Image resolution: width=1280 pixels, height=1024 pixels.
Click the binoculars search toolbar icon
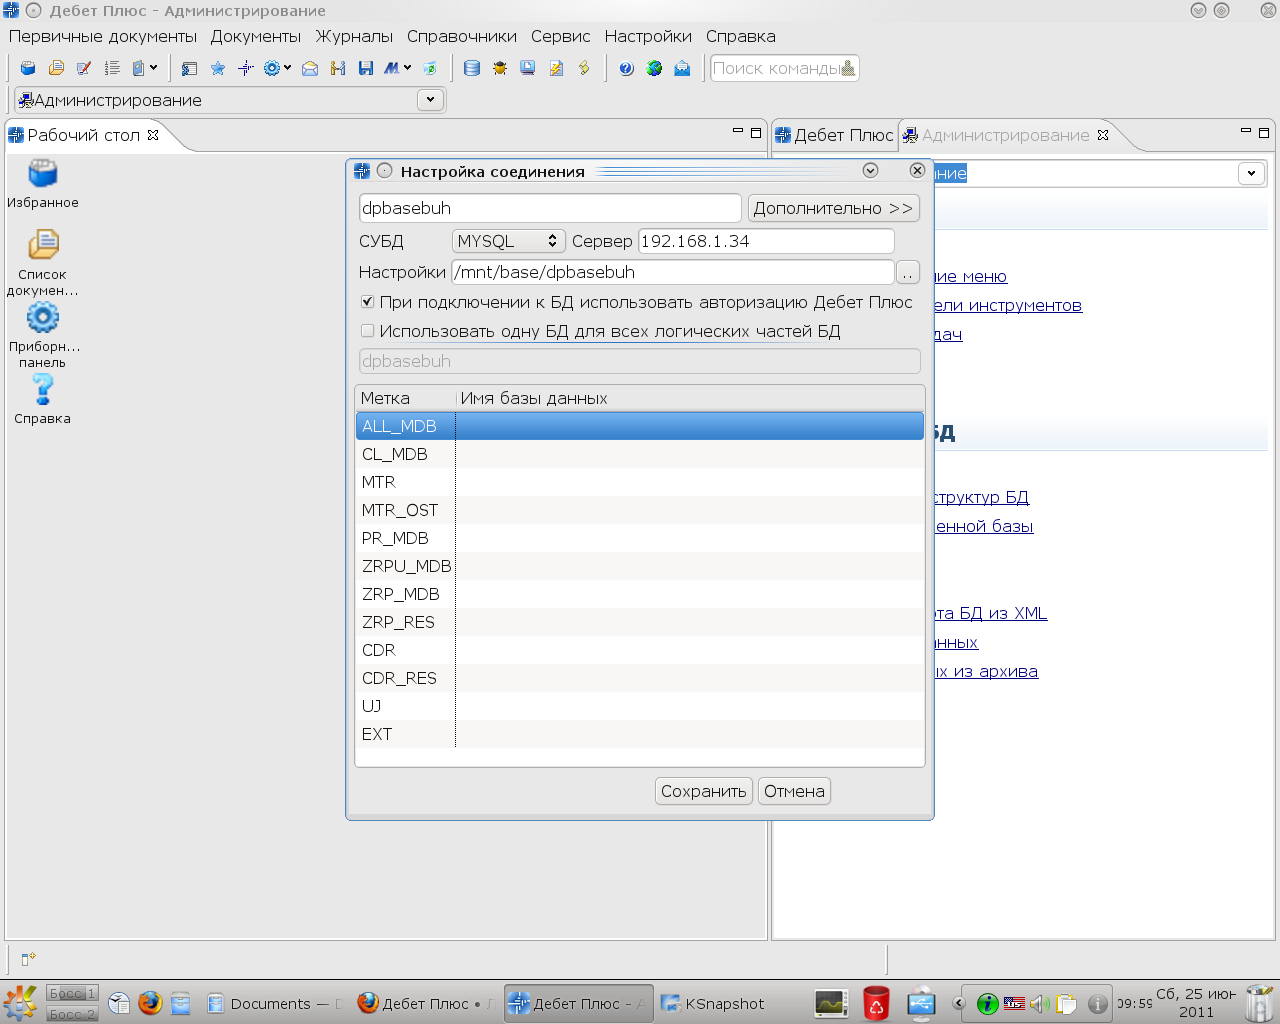[x=338, y=68]
